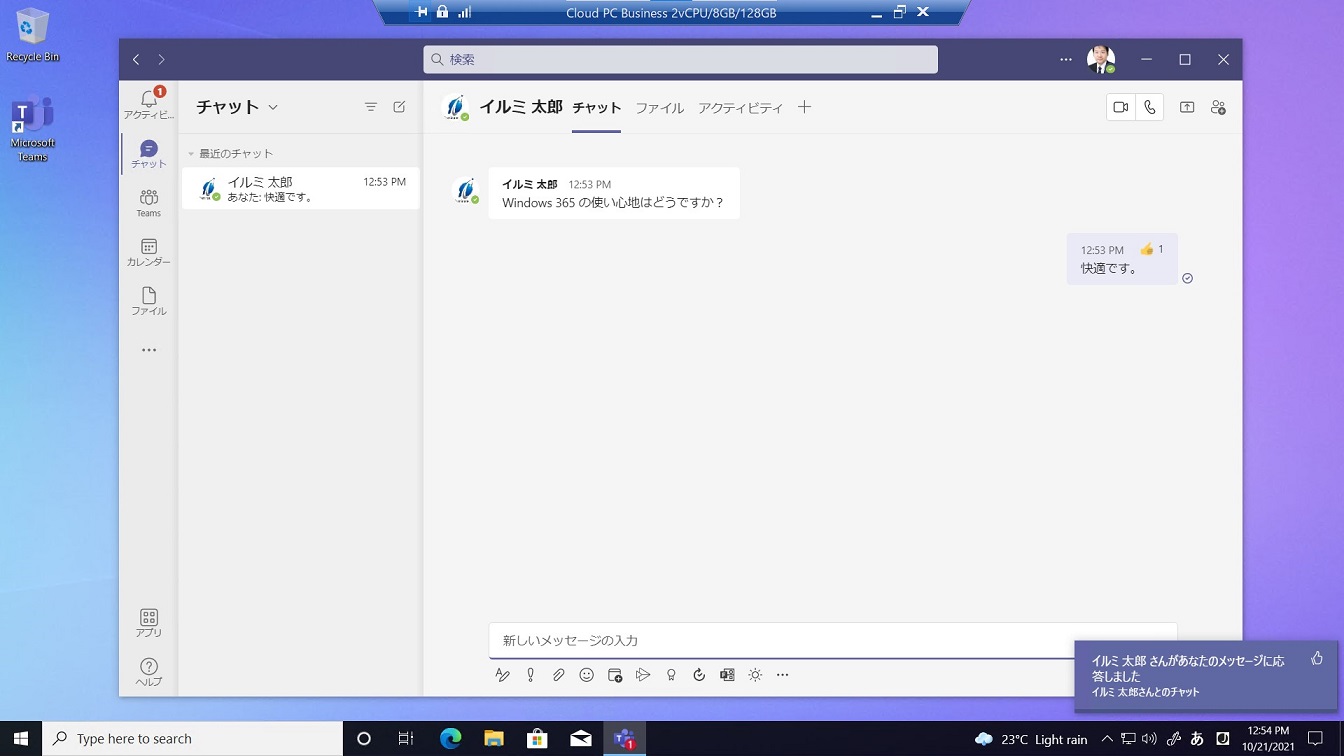
Task: Set delivery options with the exclamation icon
Action: point(531,675)
